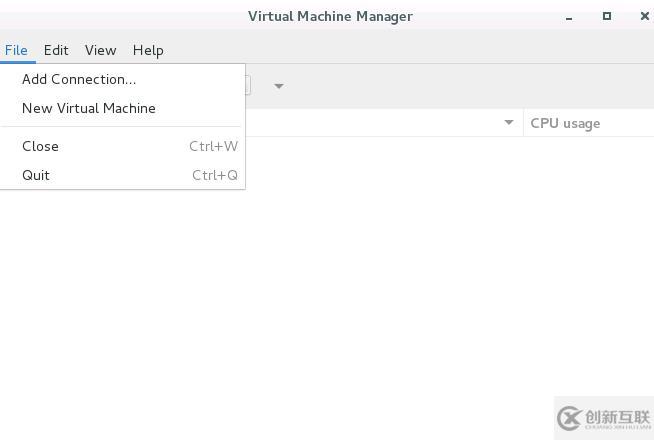Maximize the Virtual Machine Manager window

tap(607, 16)
